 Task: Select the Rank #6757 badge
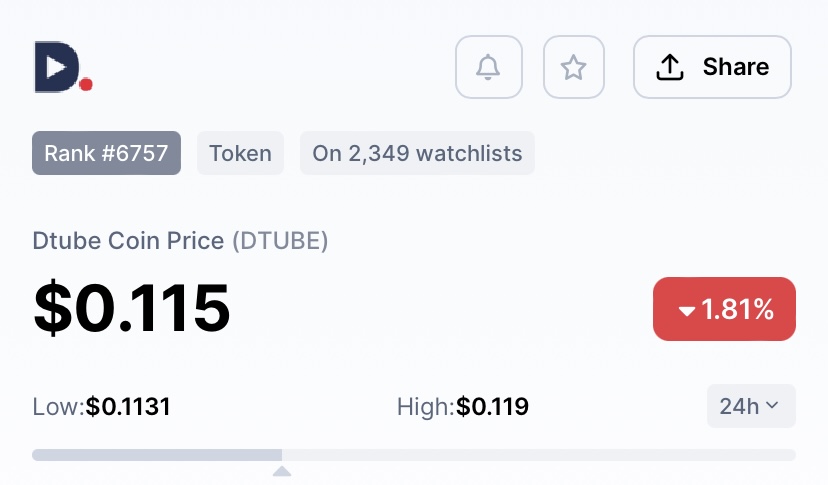(x=106, y=153)
